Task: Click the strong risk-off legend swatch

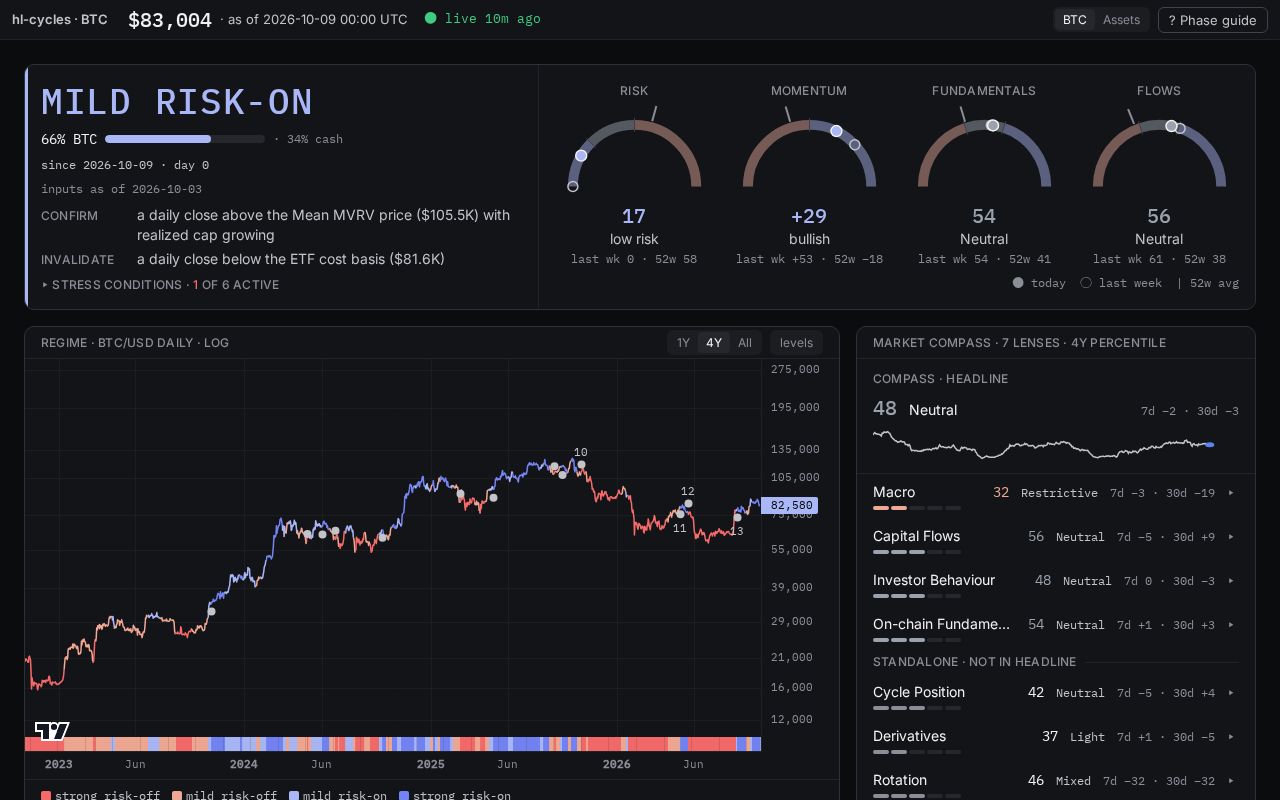Action: pos(46,796)
